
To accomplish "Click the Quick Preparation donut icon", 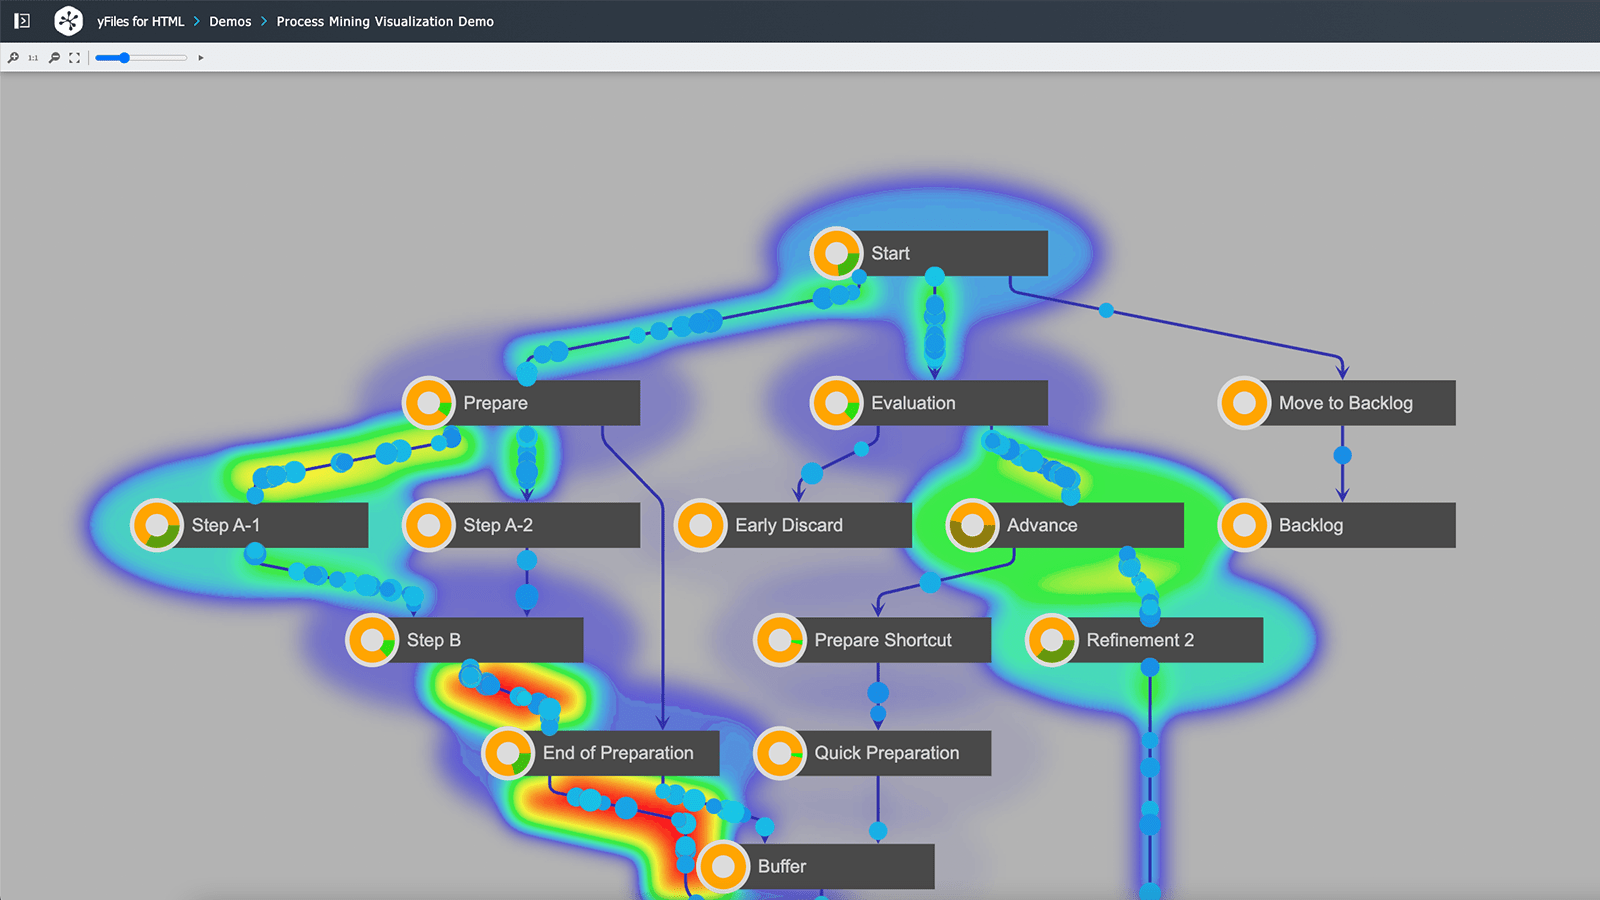I will point(780,753).
